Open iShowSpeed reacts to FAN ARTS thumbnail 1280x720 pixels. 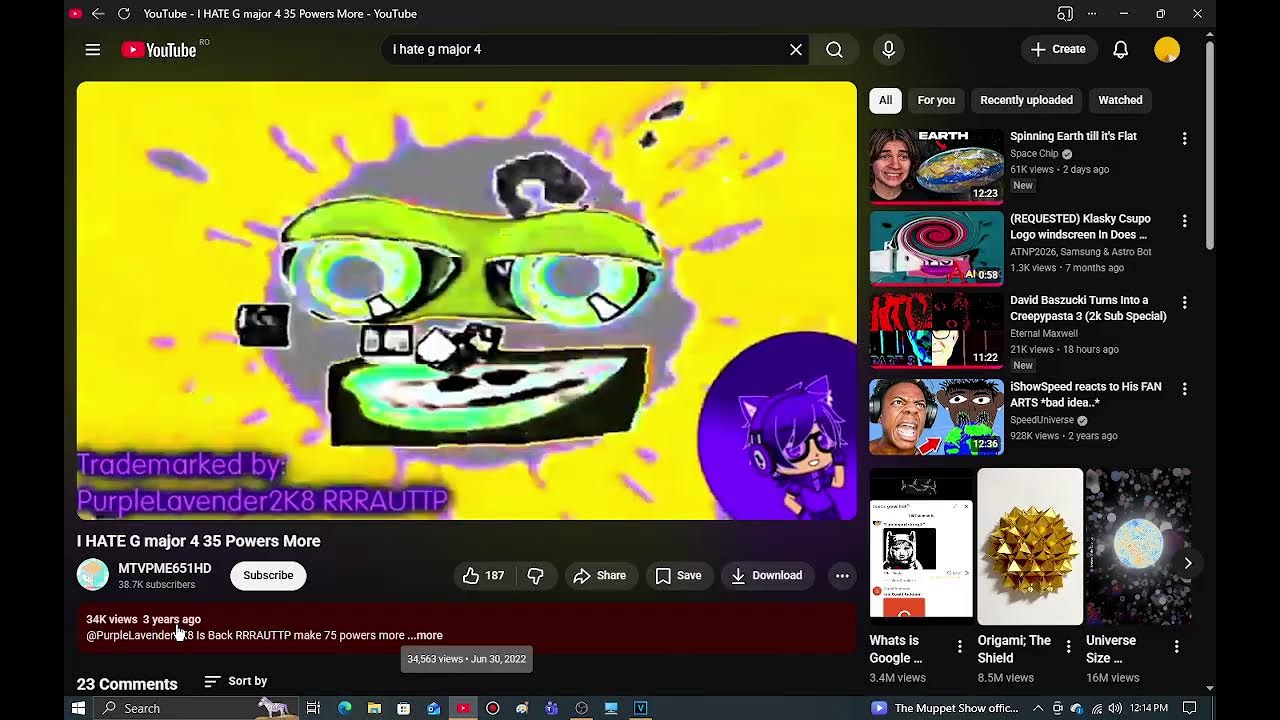936,417
